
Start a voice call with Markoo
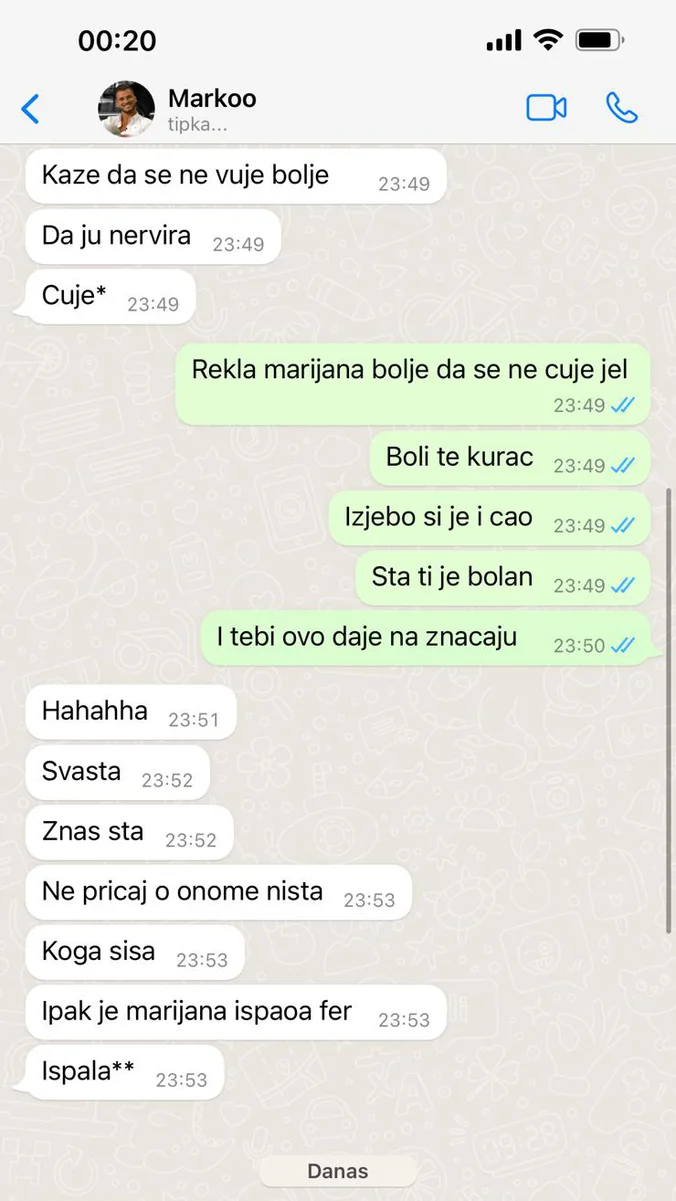tap(621, 108)
